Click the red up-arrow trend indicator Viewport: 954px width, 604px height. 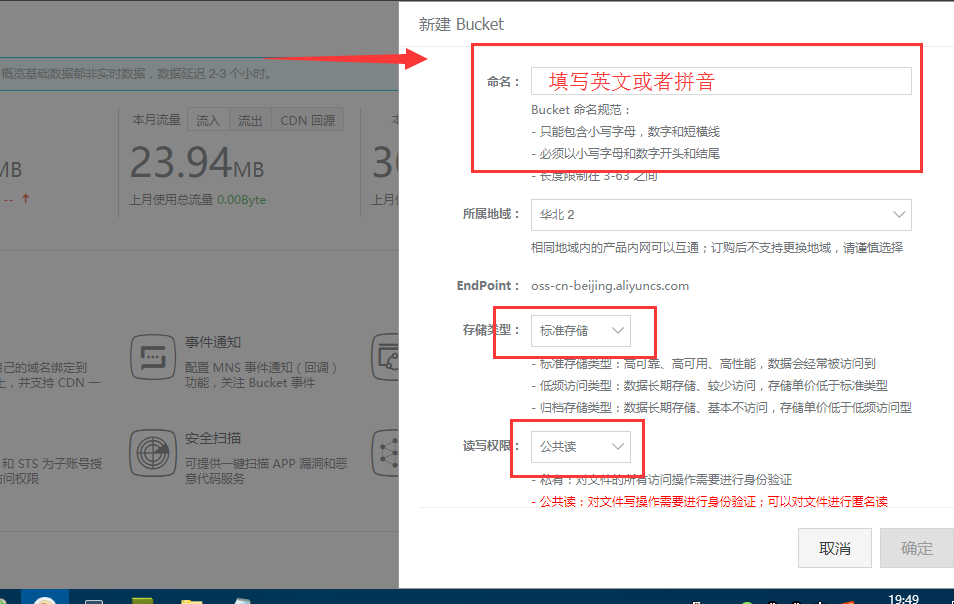point(26,198)
